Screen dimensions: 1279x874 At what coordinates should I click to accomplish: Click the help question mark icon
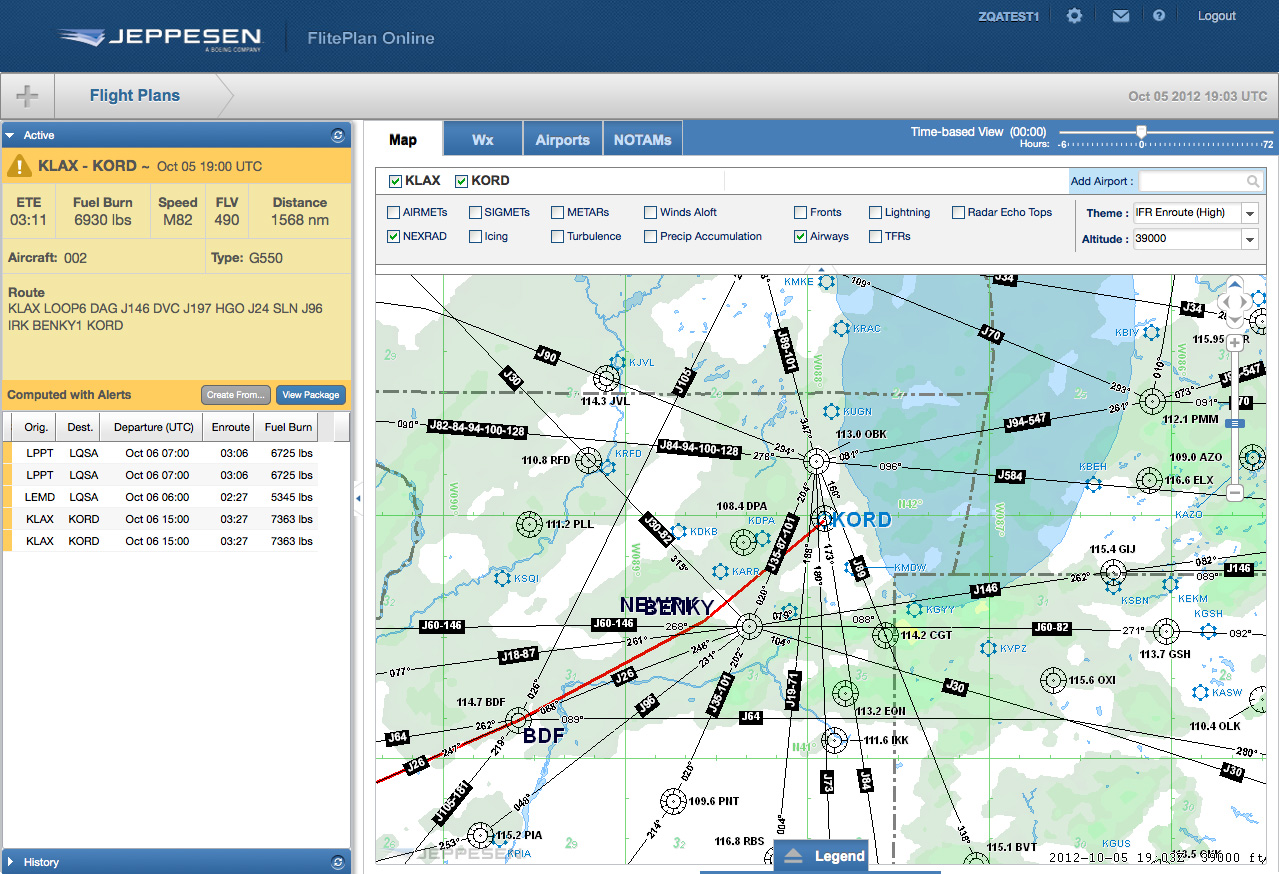tap(1159, 16)
